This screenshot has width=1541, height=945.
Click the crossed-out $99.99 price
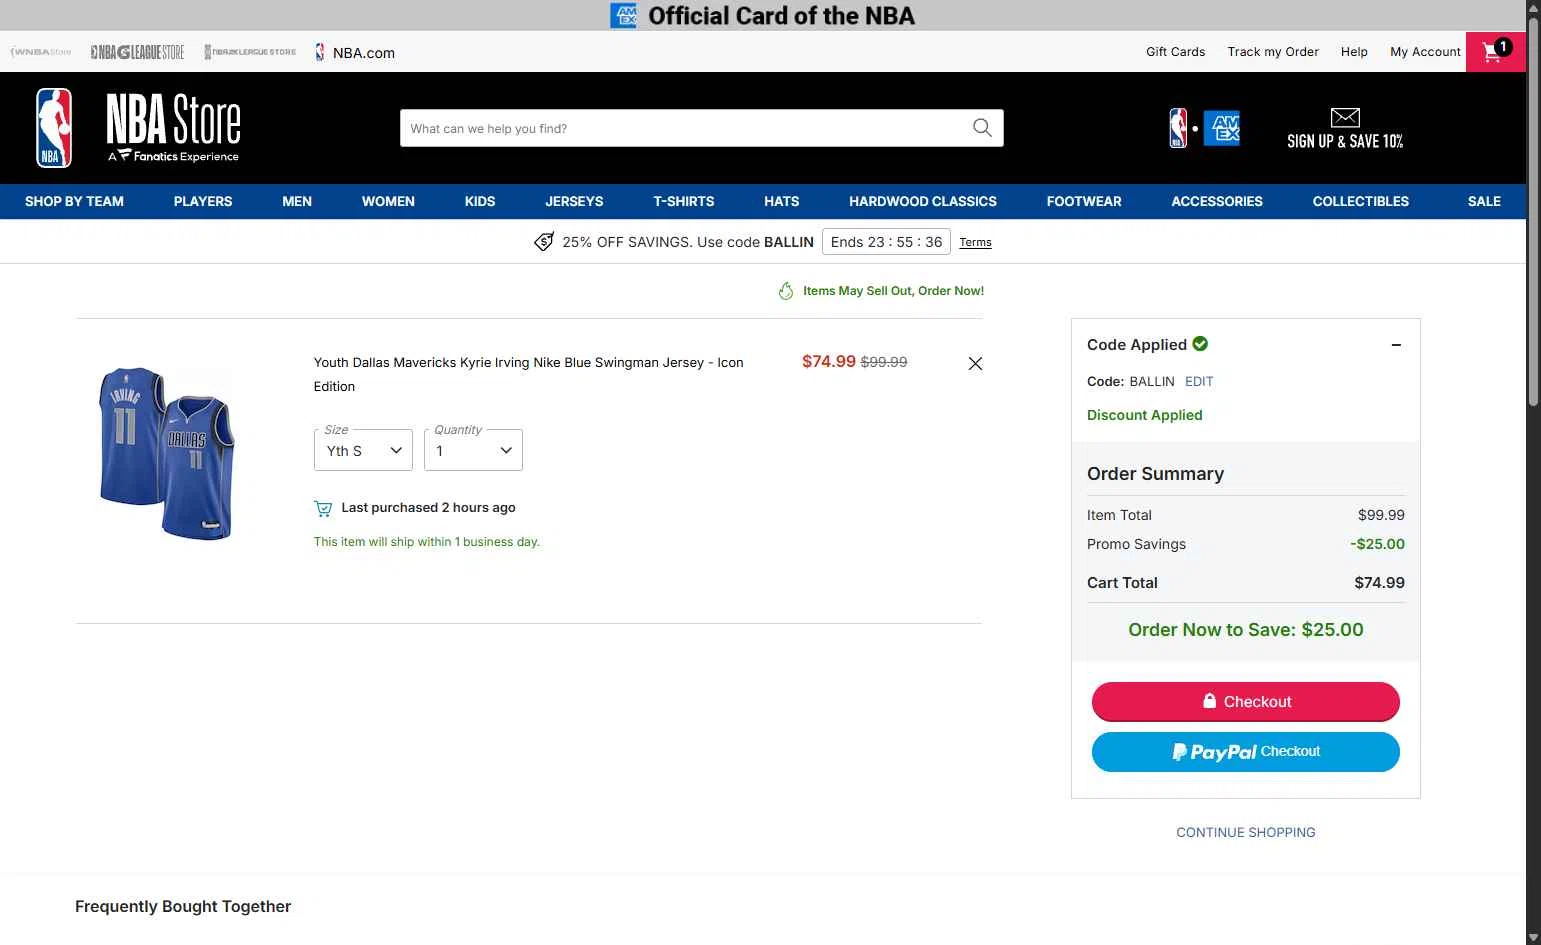pyautogui.click(x=884, y=362)
